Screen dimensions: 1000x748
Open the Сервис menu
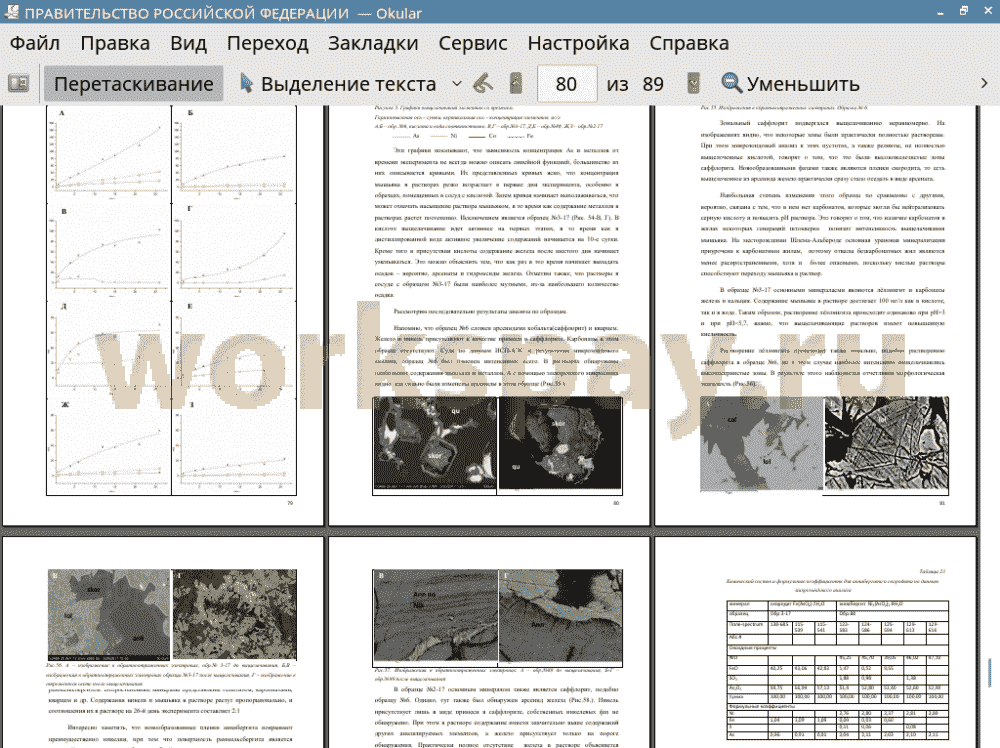(473, 43)
